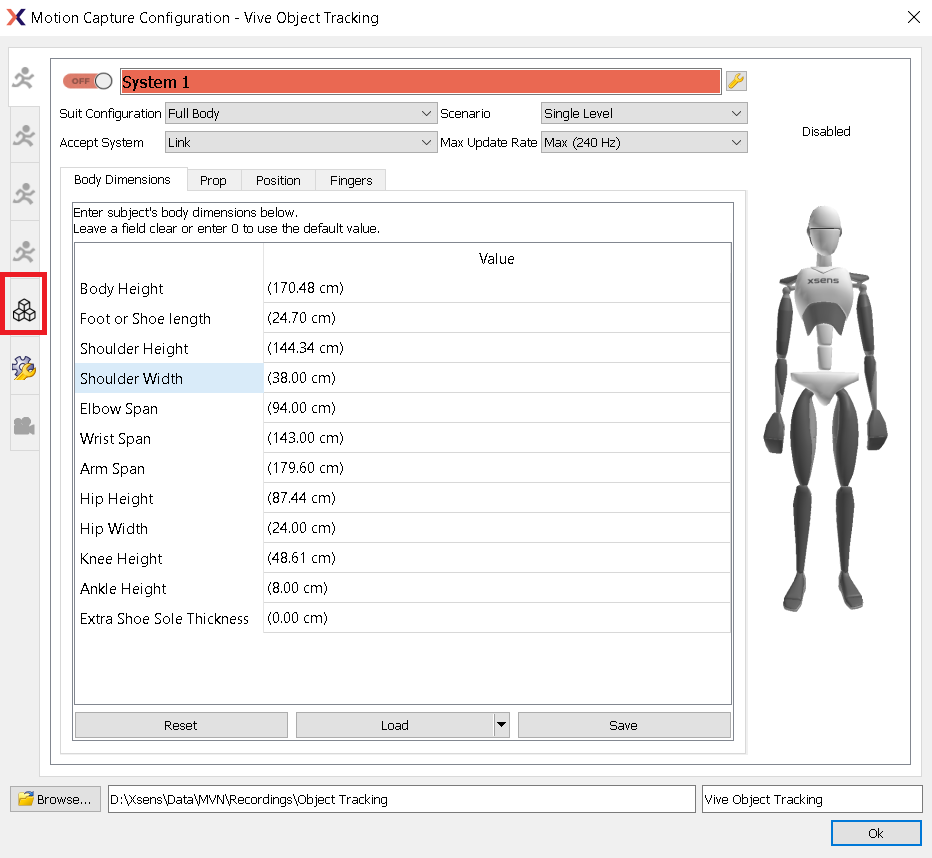932x858 pixels.
Task: Turn on System 1 with the OFF toggle
Action: coord(87,81)
